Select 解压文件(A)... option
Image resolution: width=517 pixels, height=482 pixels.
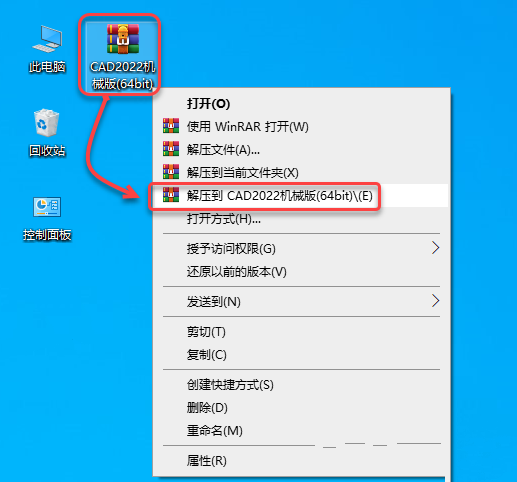223,150
